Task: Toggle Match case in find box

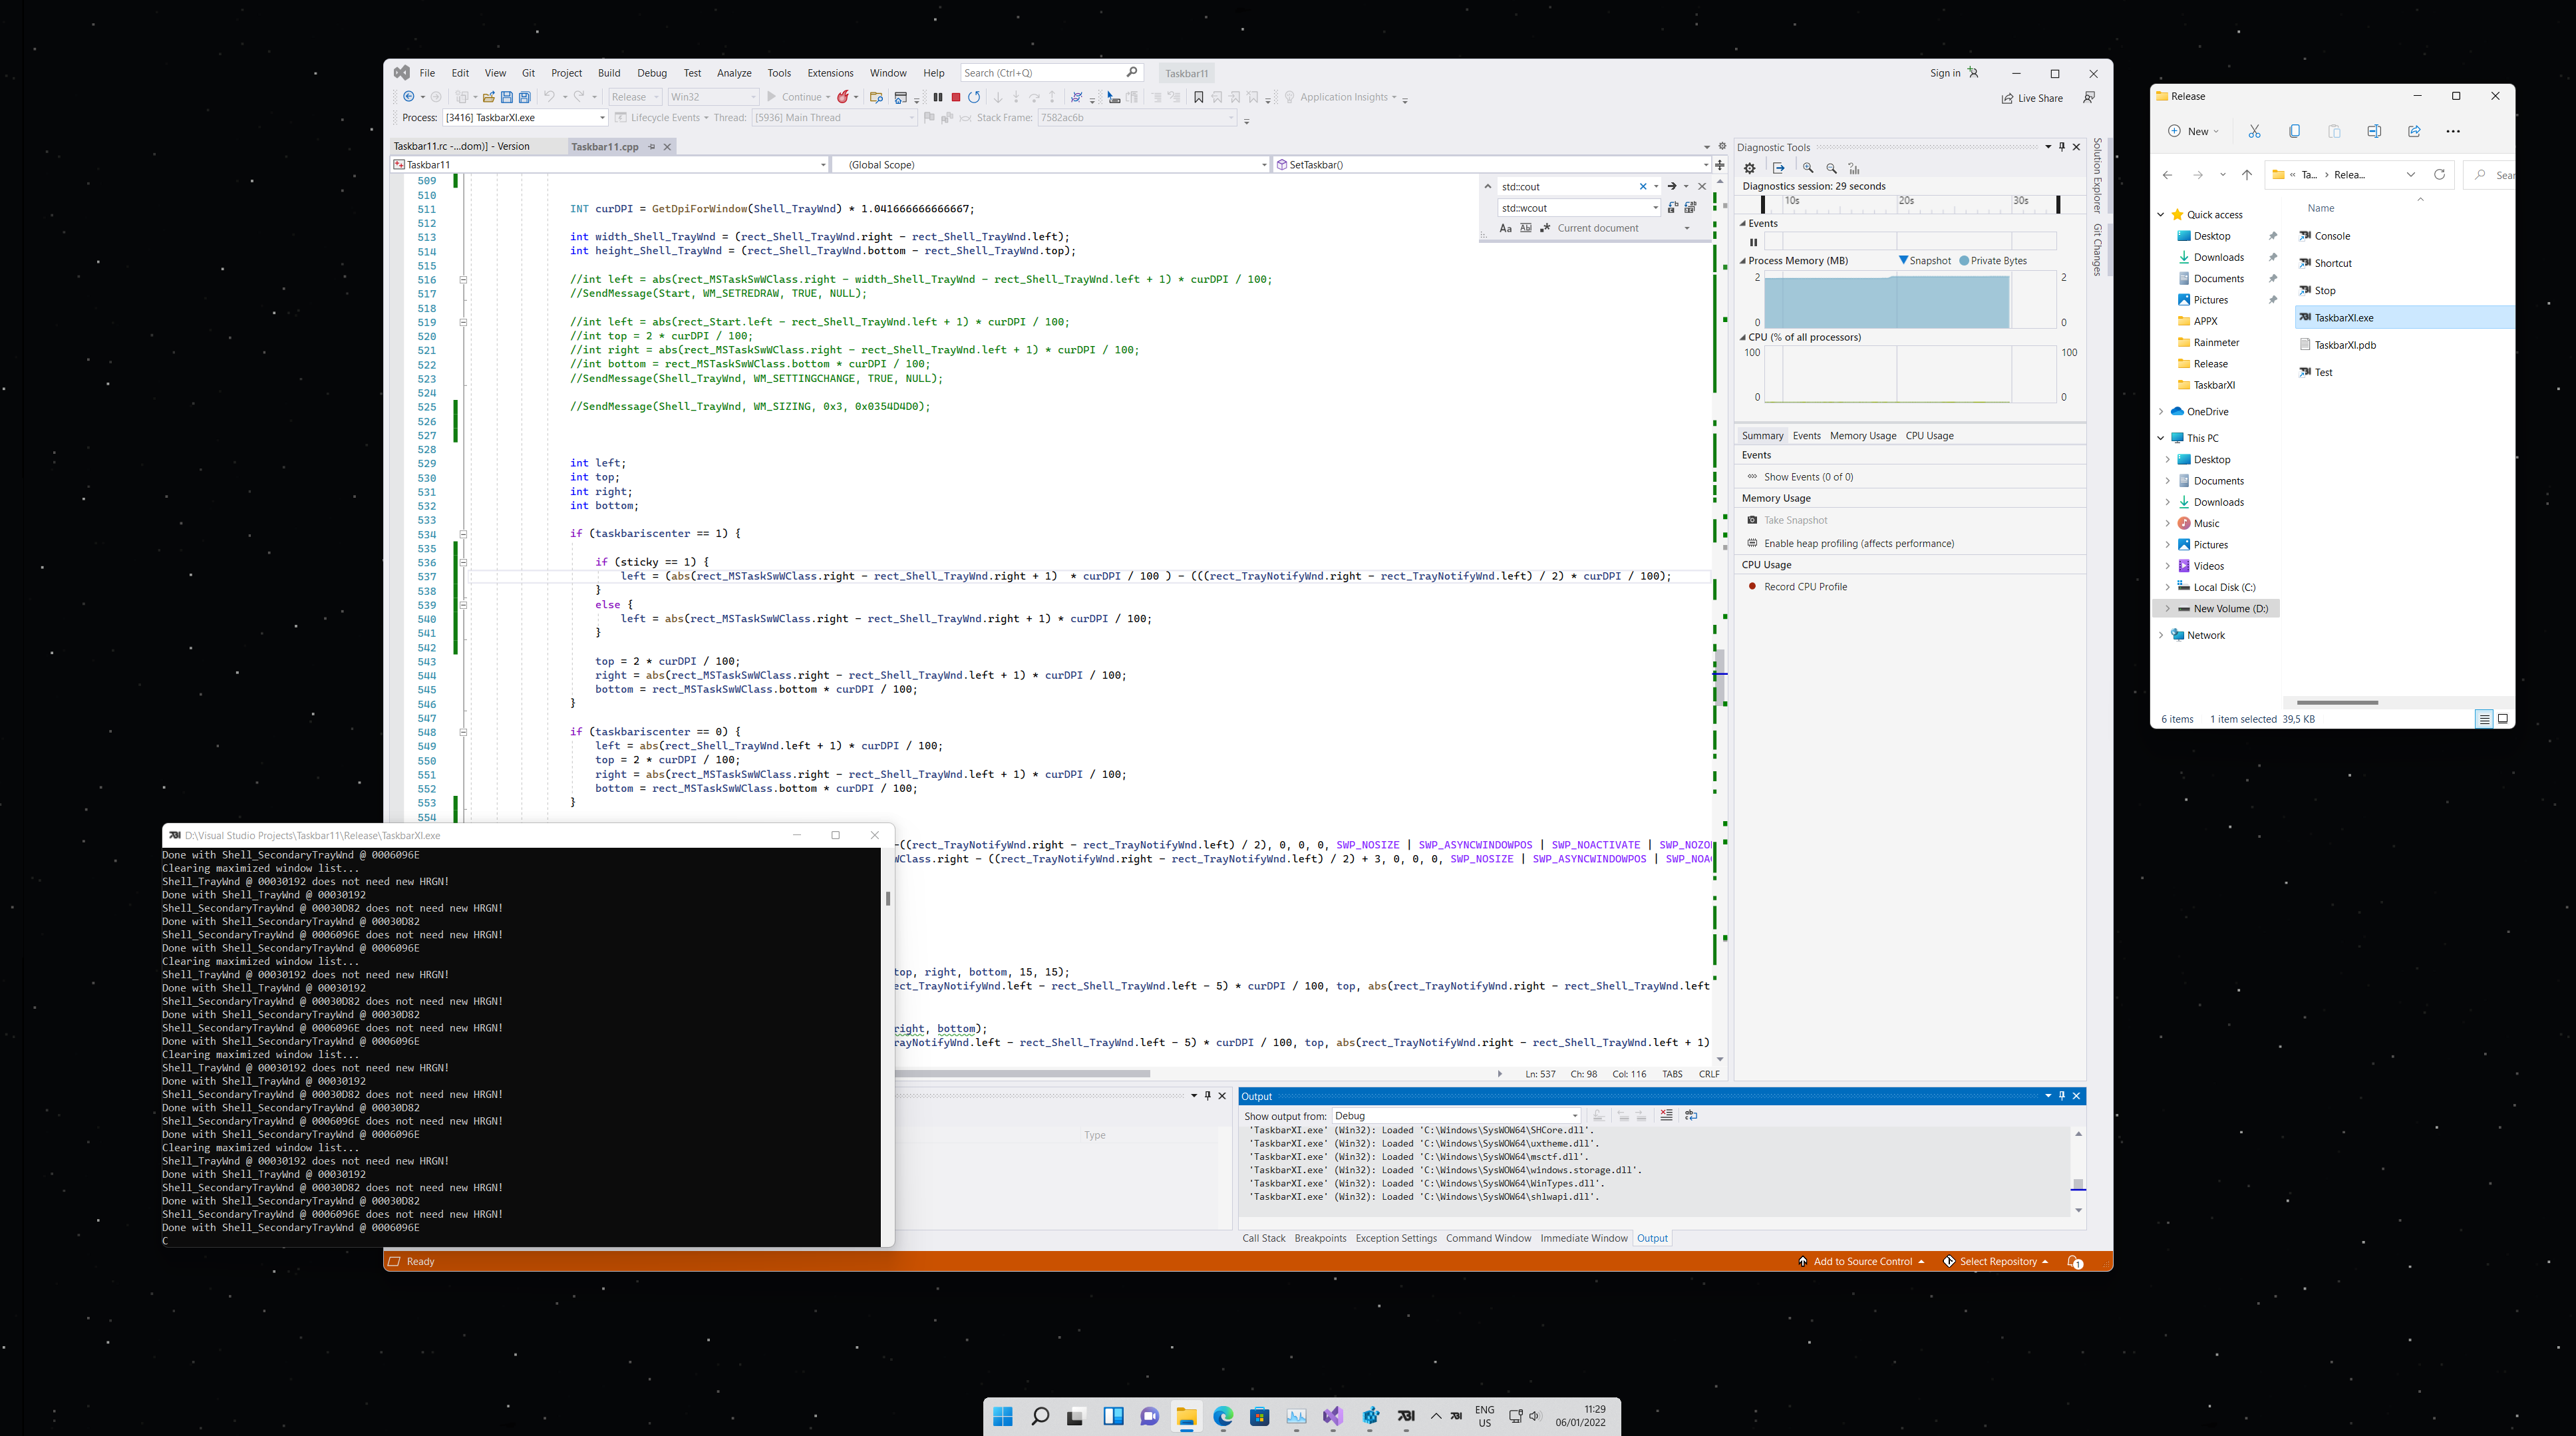Action: click(1506, 228)
